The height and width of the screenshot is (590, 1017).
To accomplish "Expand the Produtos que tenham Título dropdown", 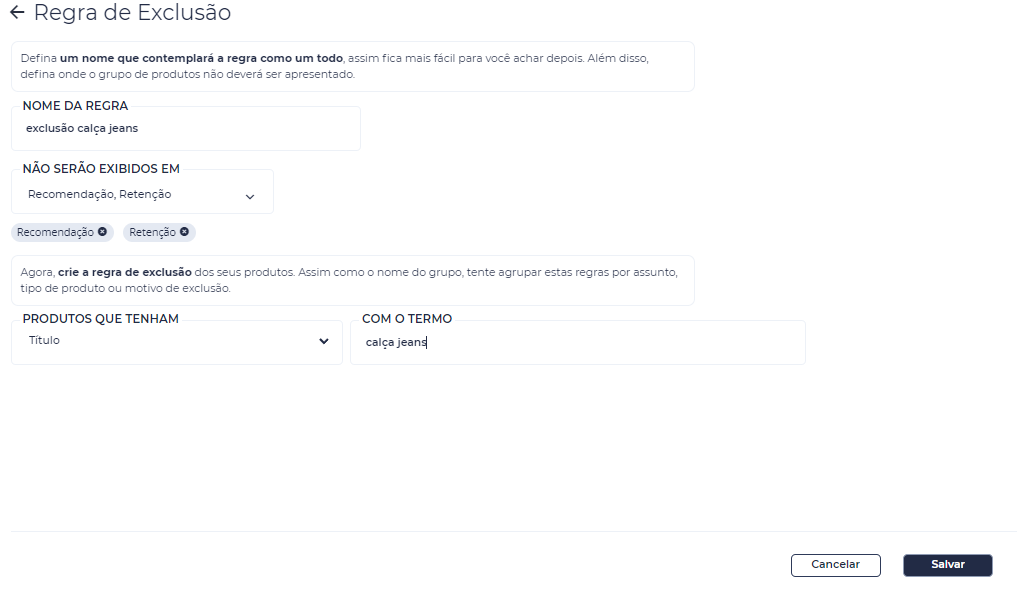I will (176, 343).
